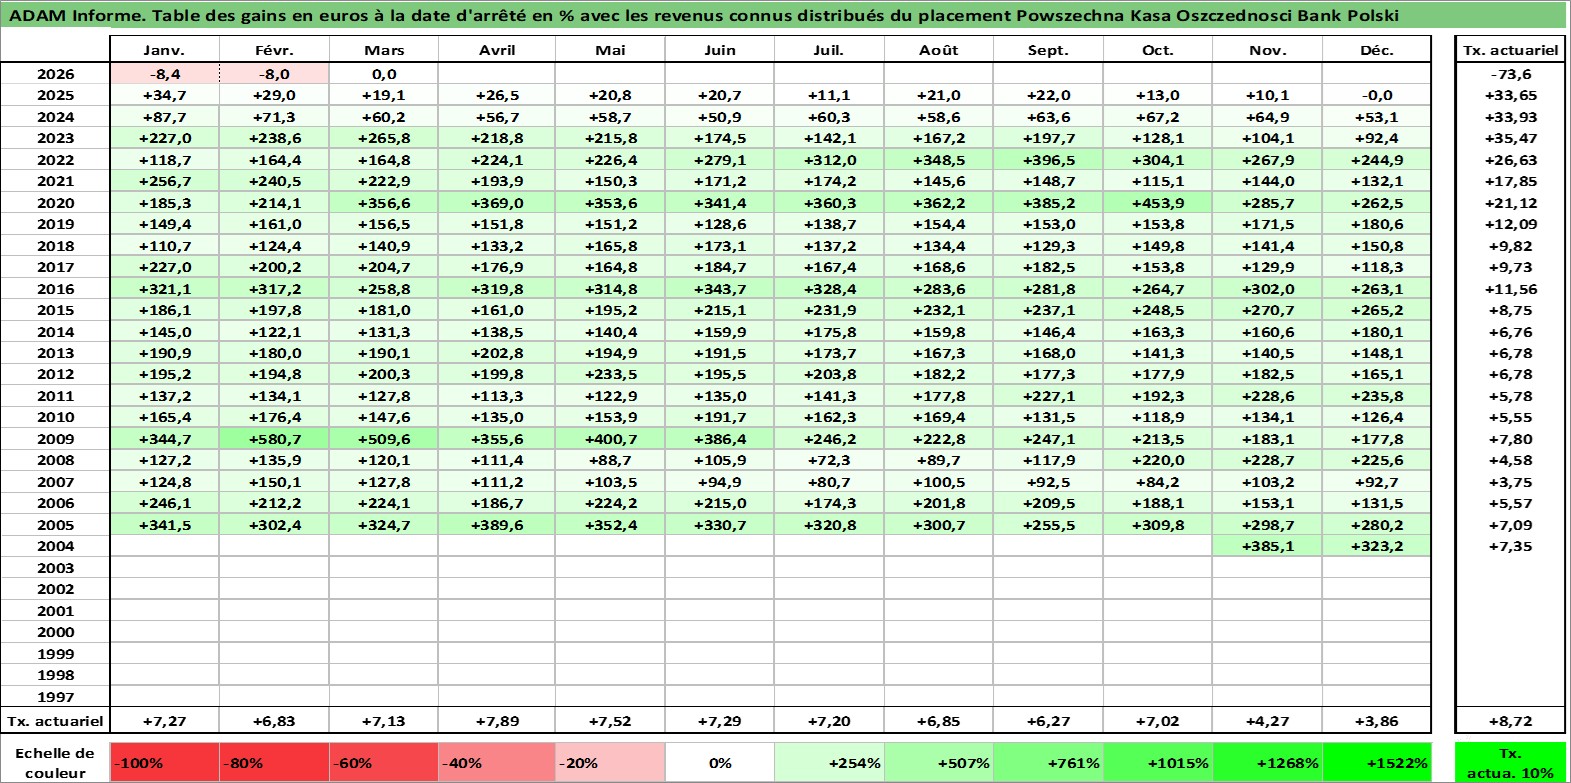Click the Tx. actua. 10% green box
1571x783 pixels.
[1510, 763]
